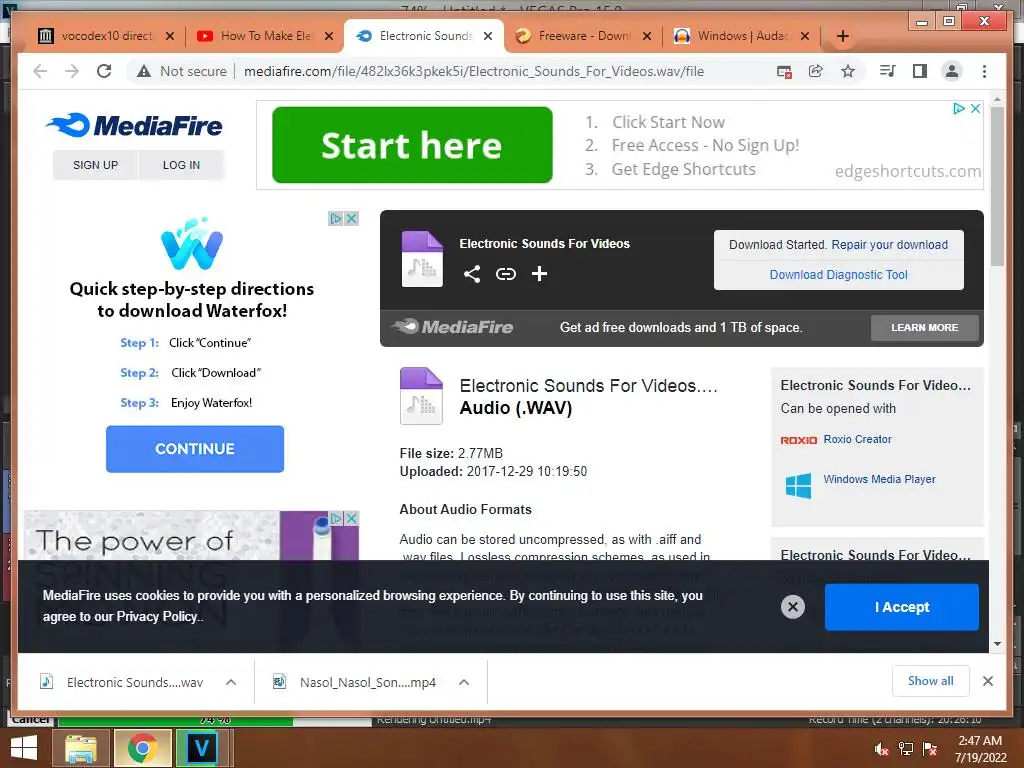Click the browser forward arrow
This screenshot has width=1024, height=768.
(72, 71)
